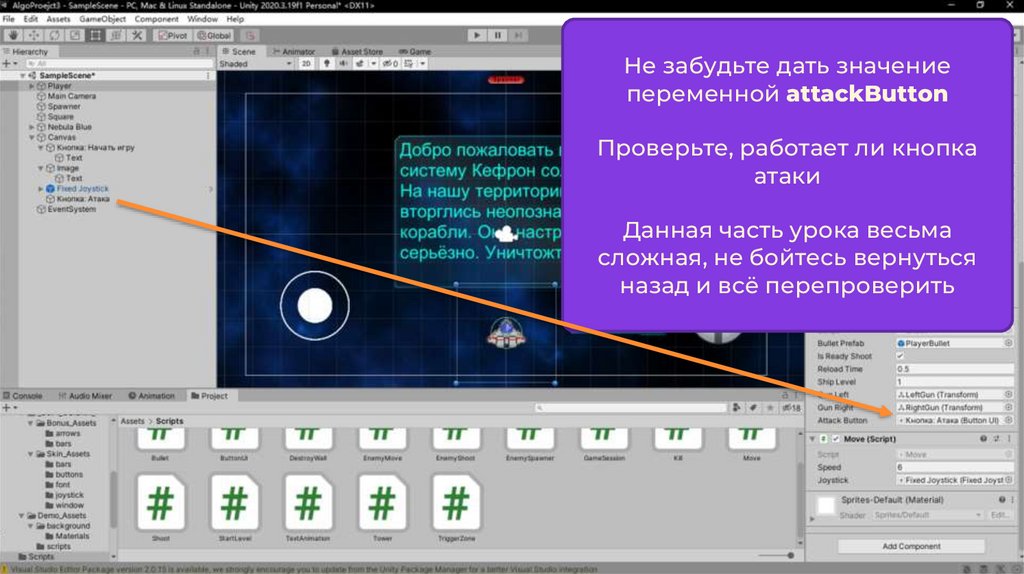The width and height of the screenshot is (1024, 574).
Task: Toggle Pivot handle position
Action: point(172,35)
